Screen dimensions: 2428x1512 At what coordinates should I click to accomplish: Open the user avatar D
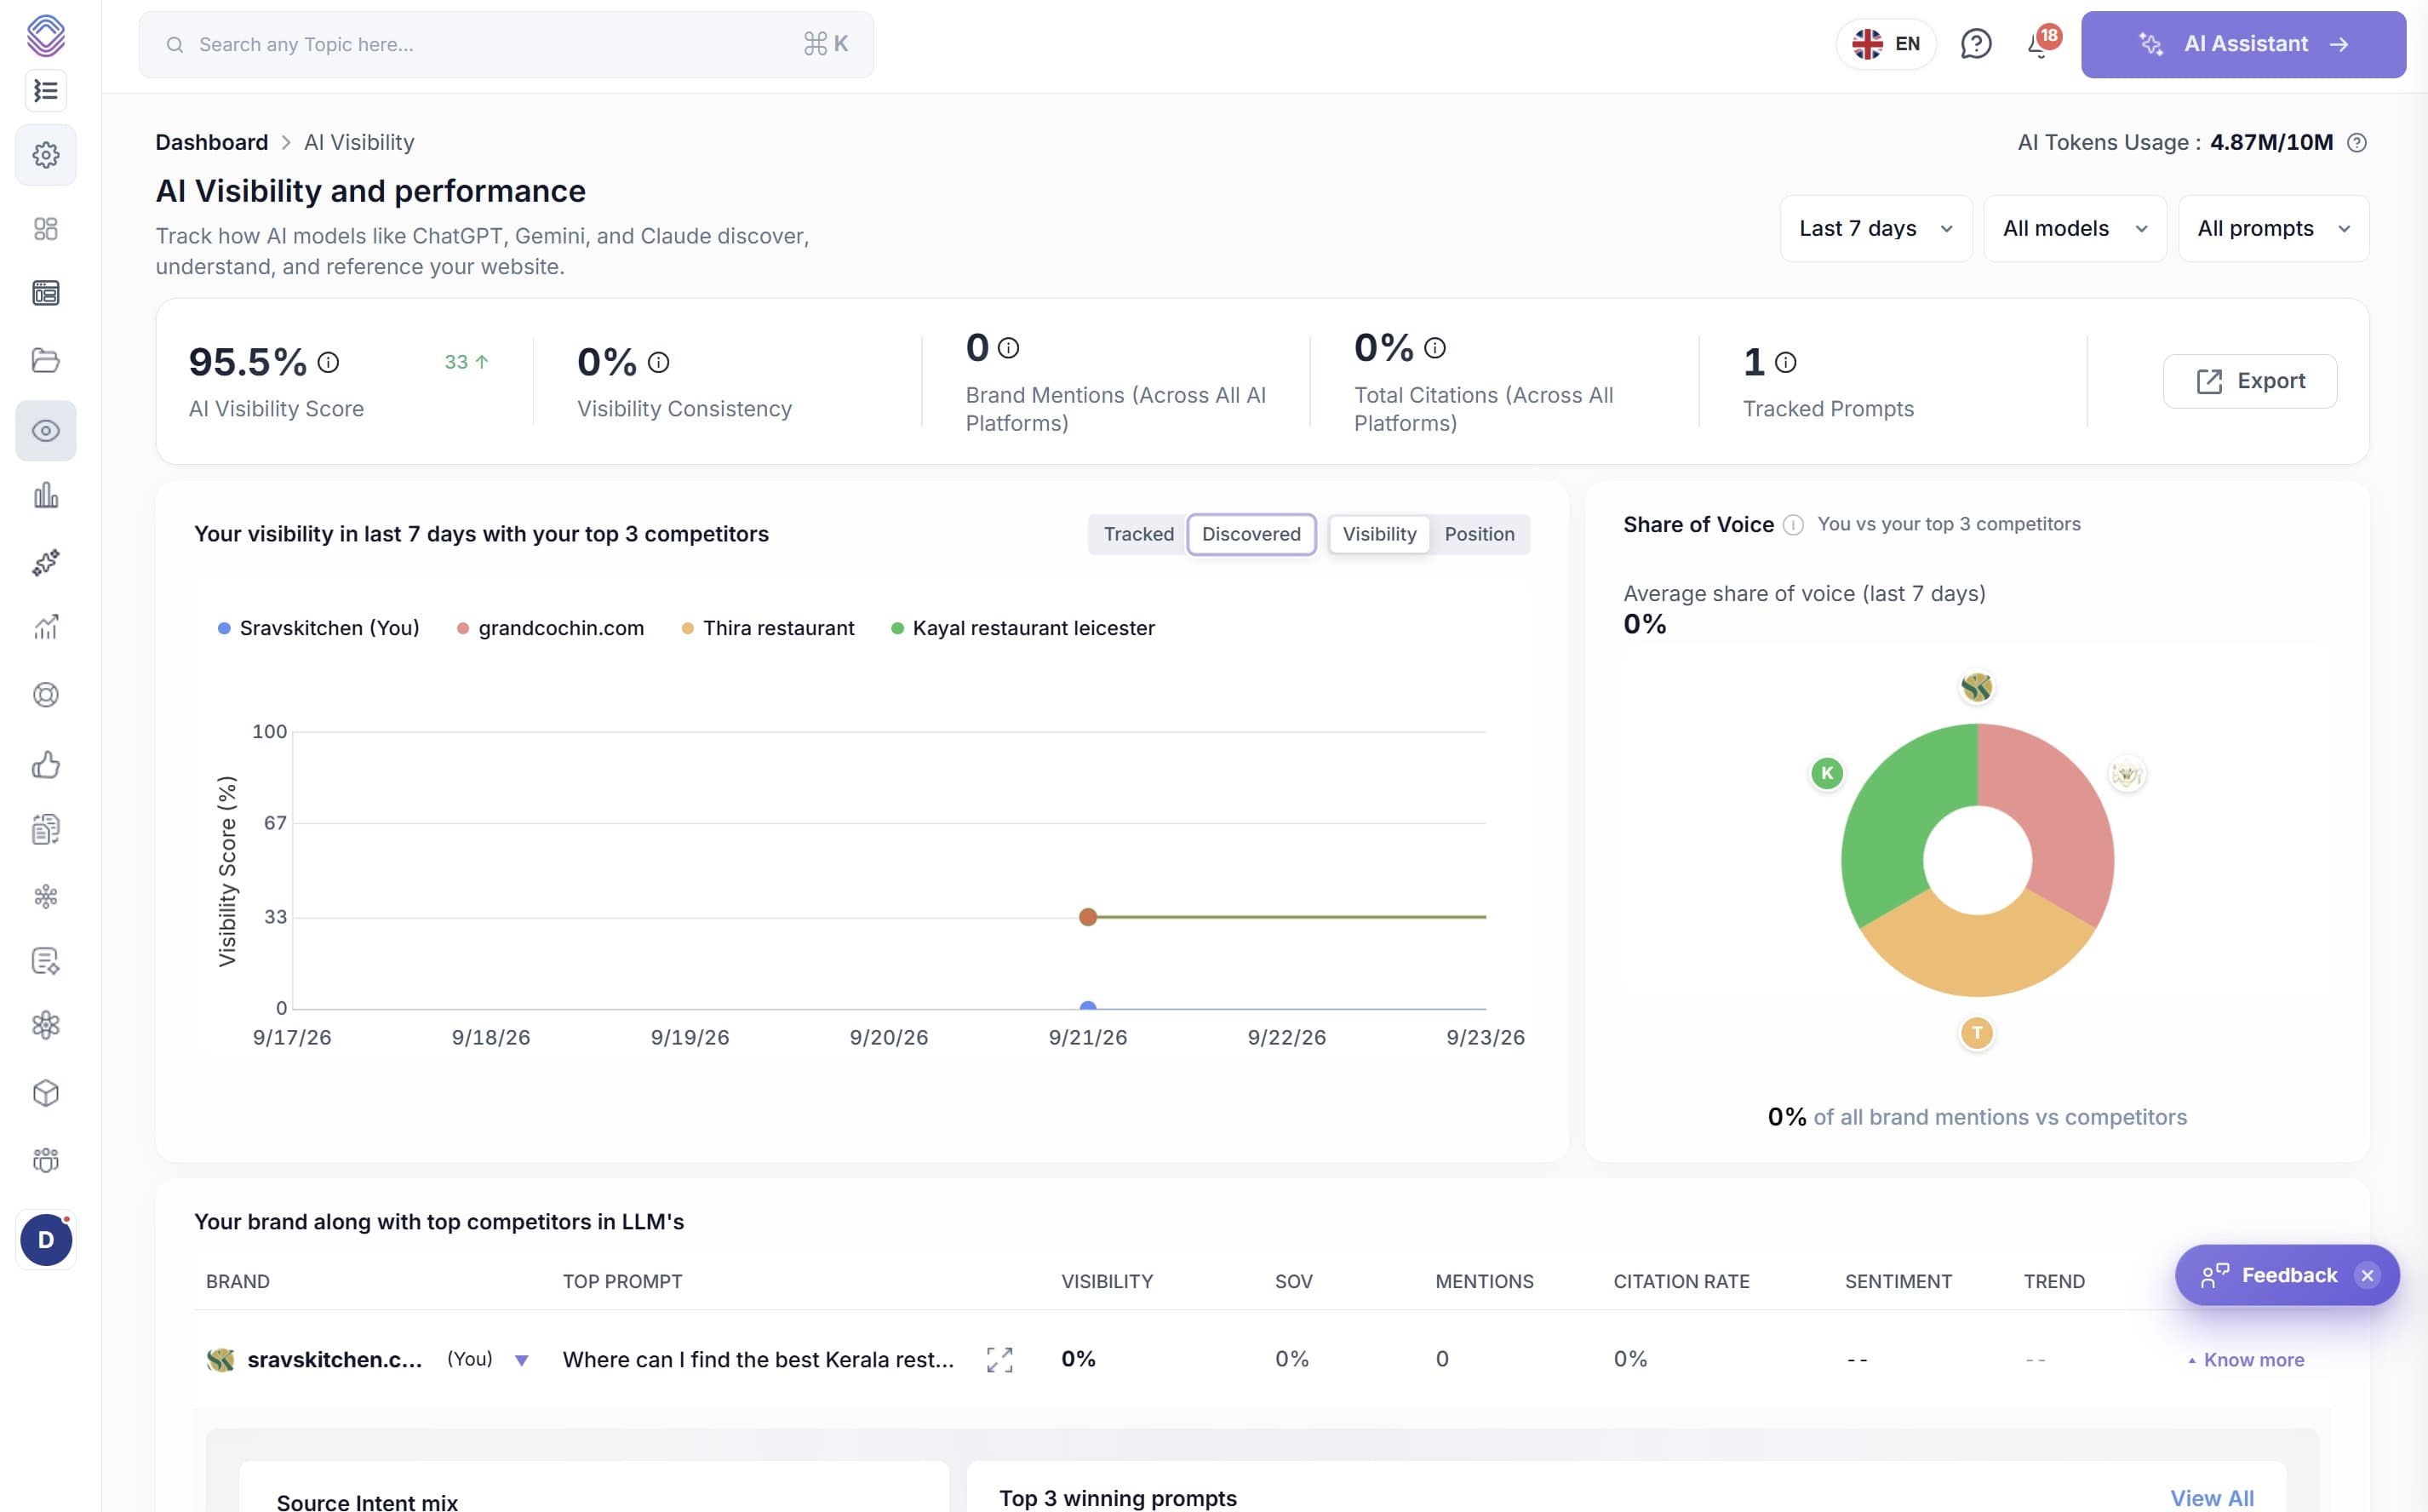click(46, 1240)
